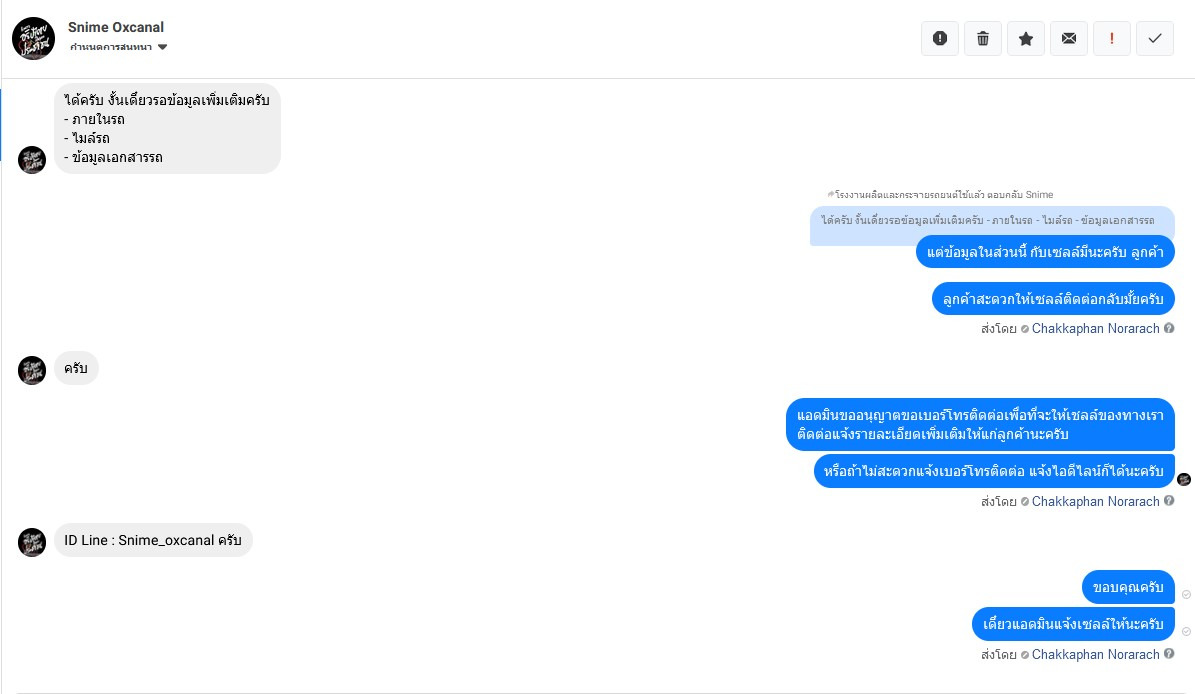Image resolution: width=1195 pixels, height=694 pixels.
Task: Select the ID Line Snime_oxcanal message
Action: point(153,540)
